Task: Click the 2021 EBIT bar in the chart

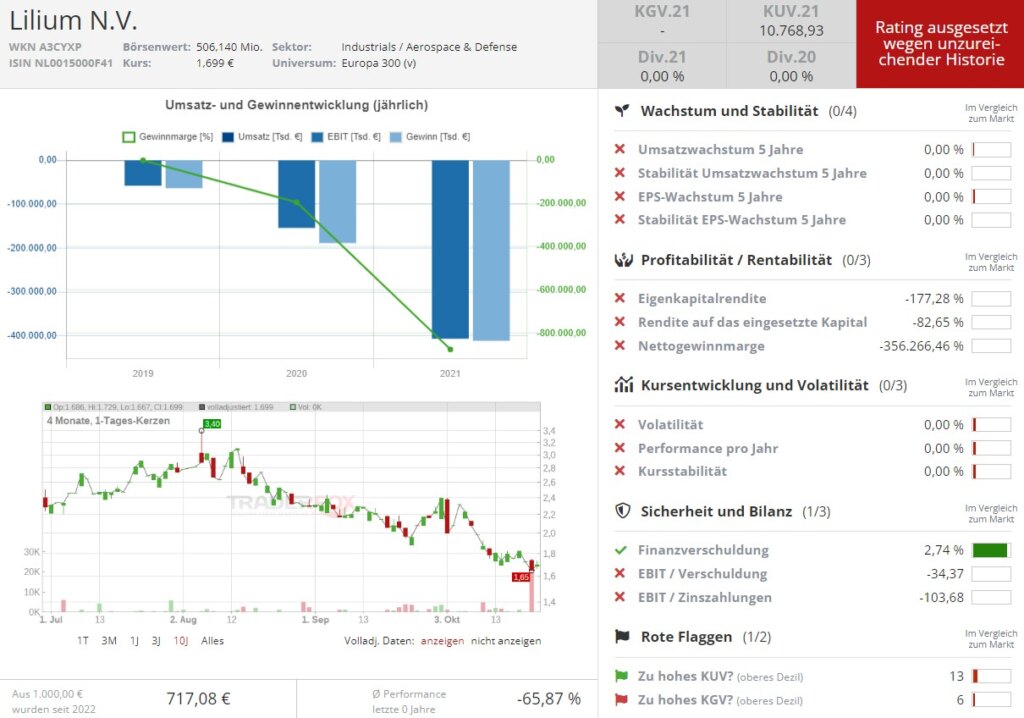Action: 450,249
